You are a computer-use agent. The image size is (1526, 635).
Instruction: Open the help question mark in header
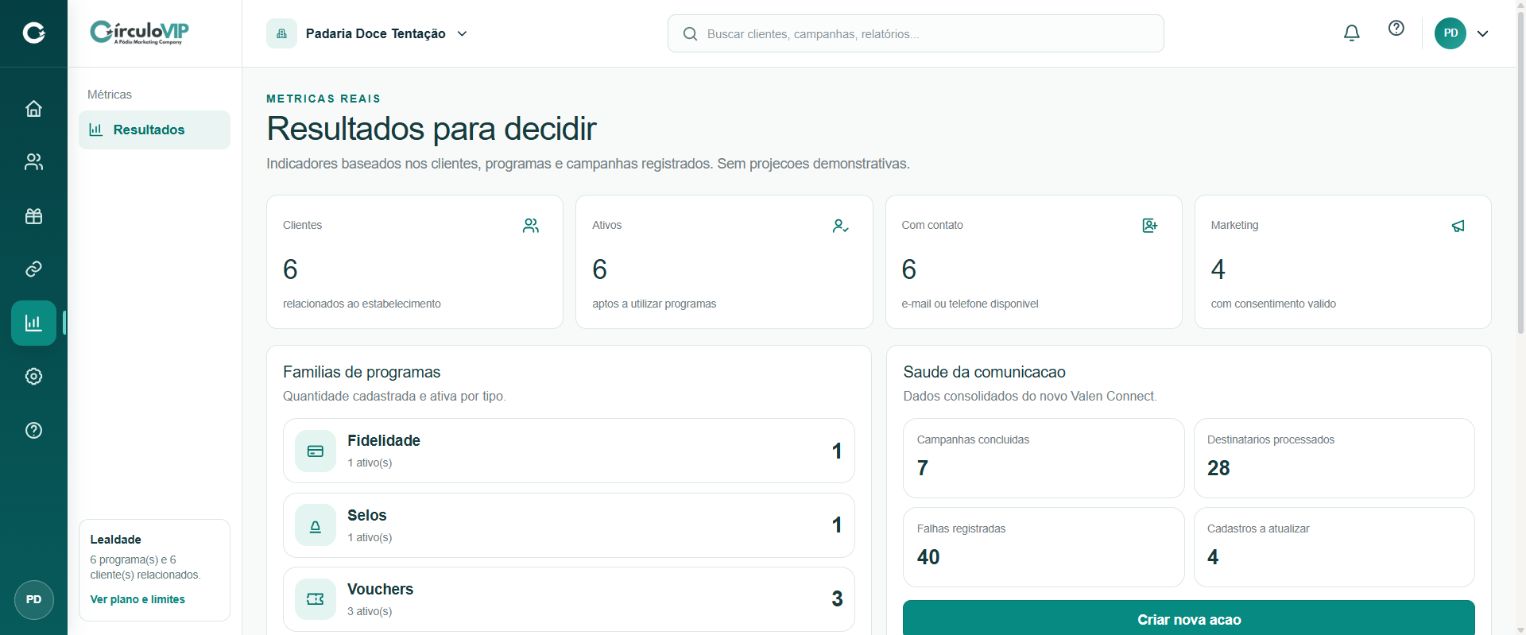tap(1396, 28)
